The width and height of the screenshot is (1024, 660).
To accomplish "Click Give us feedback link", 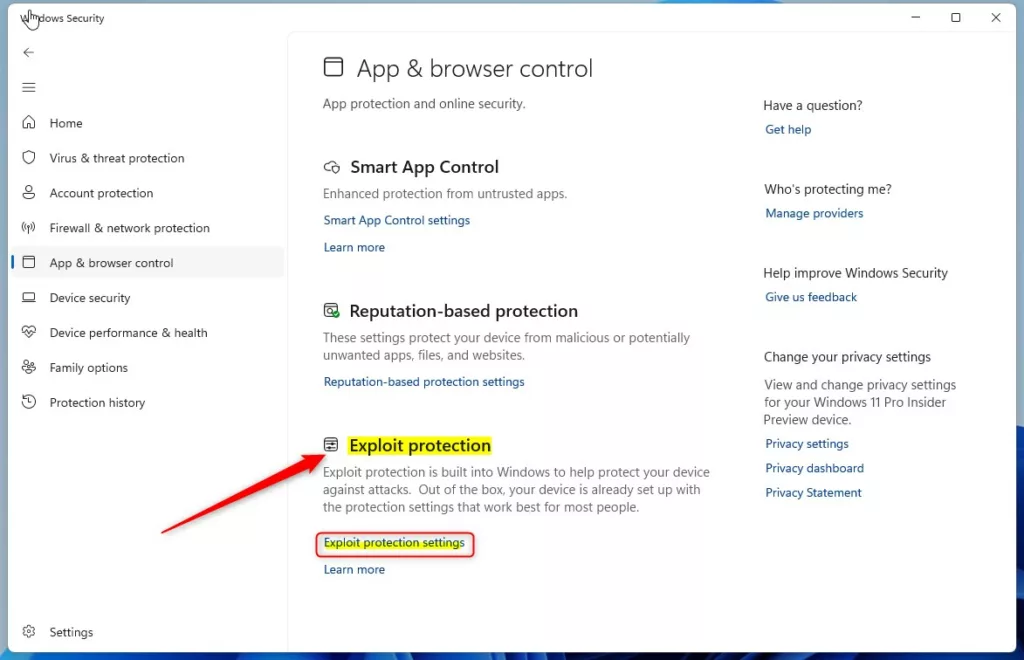I will 810,297.
